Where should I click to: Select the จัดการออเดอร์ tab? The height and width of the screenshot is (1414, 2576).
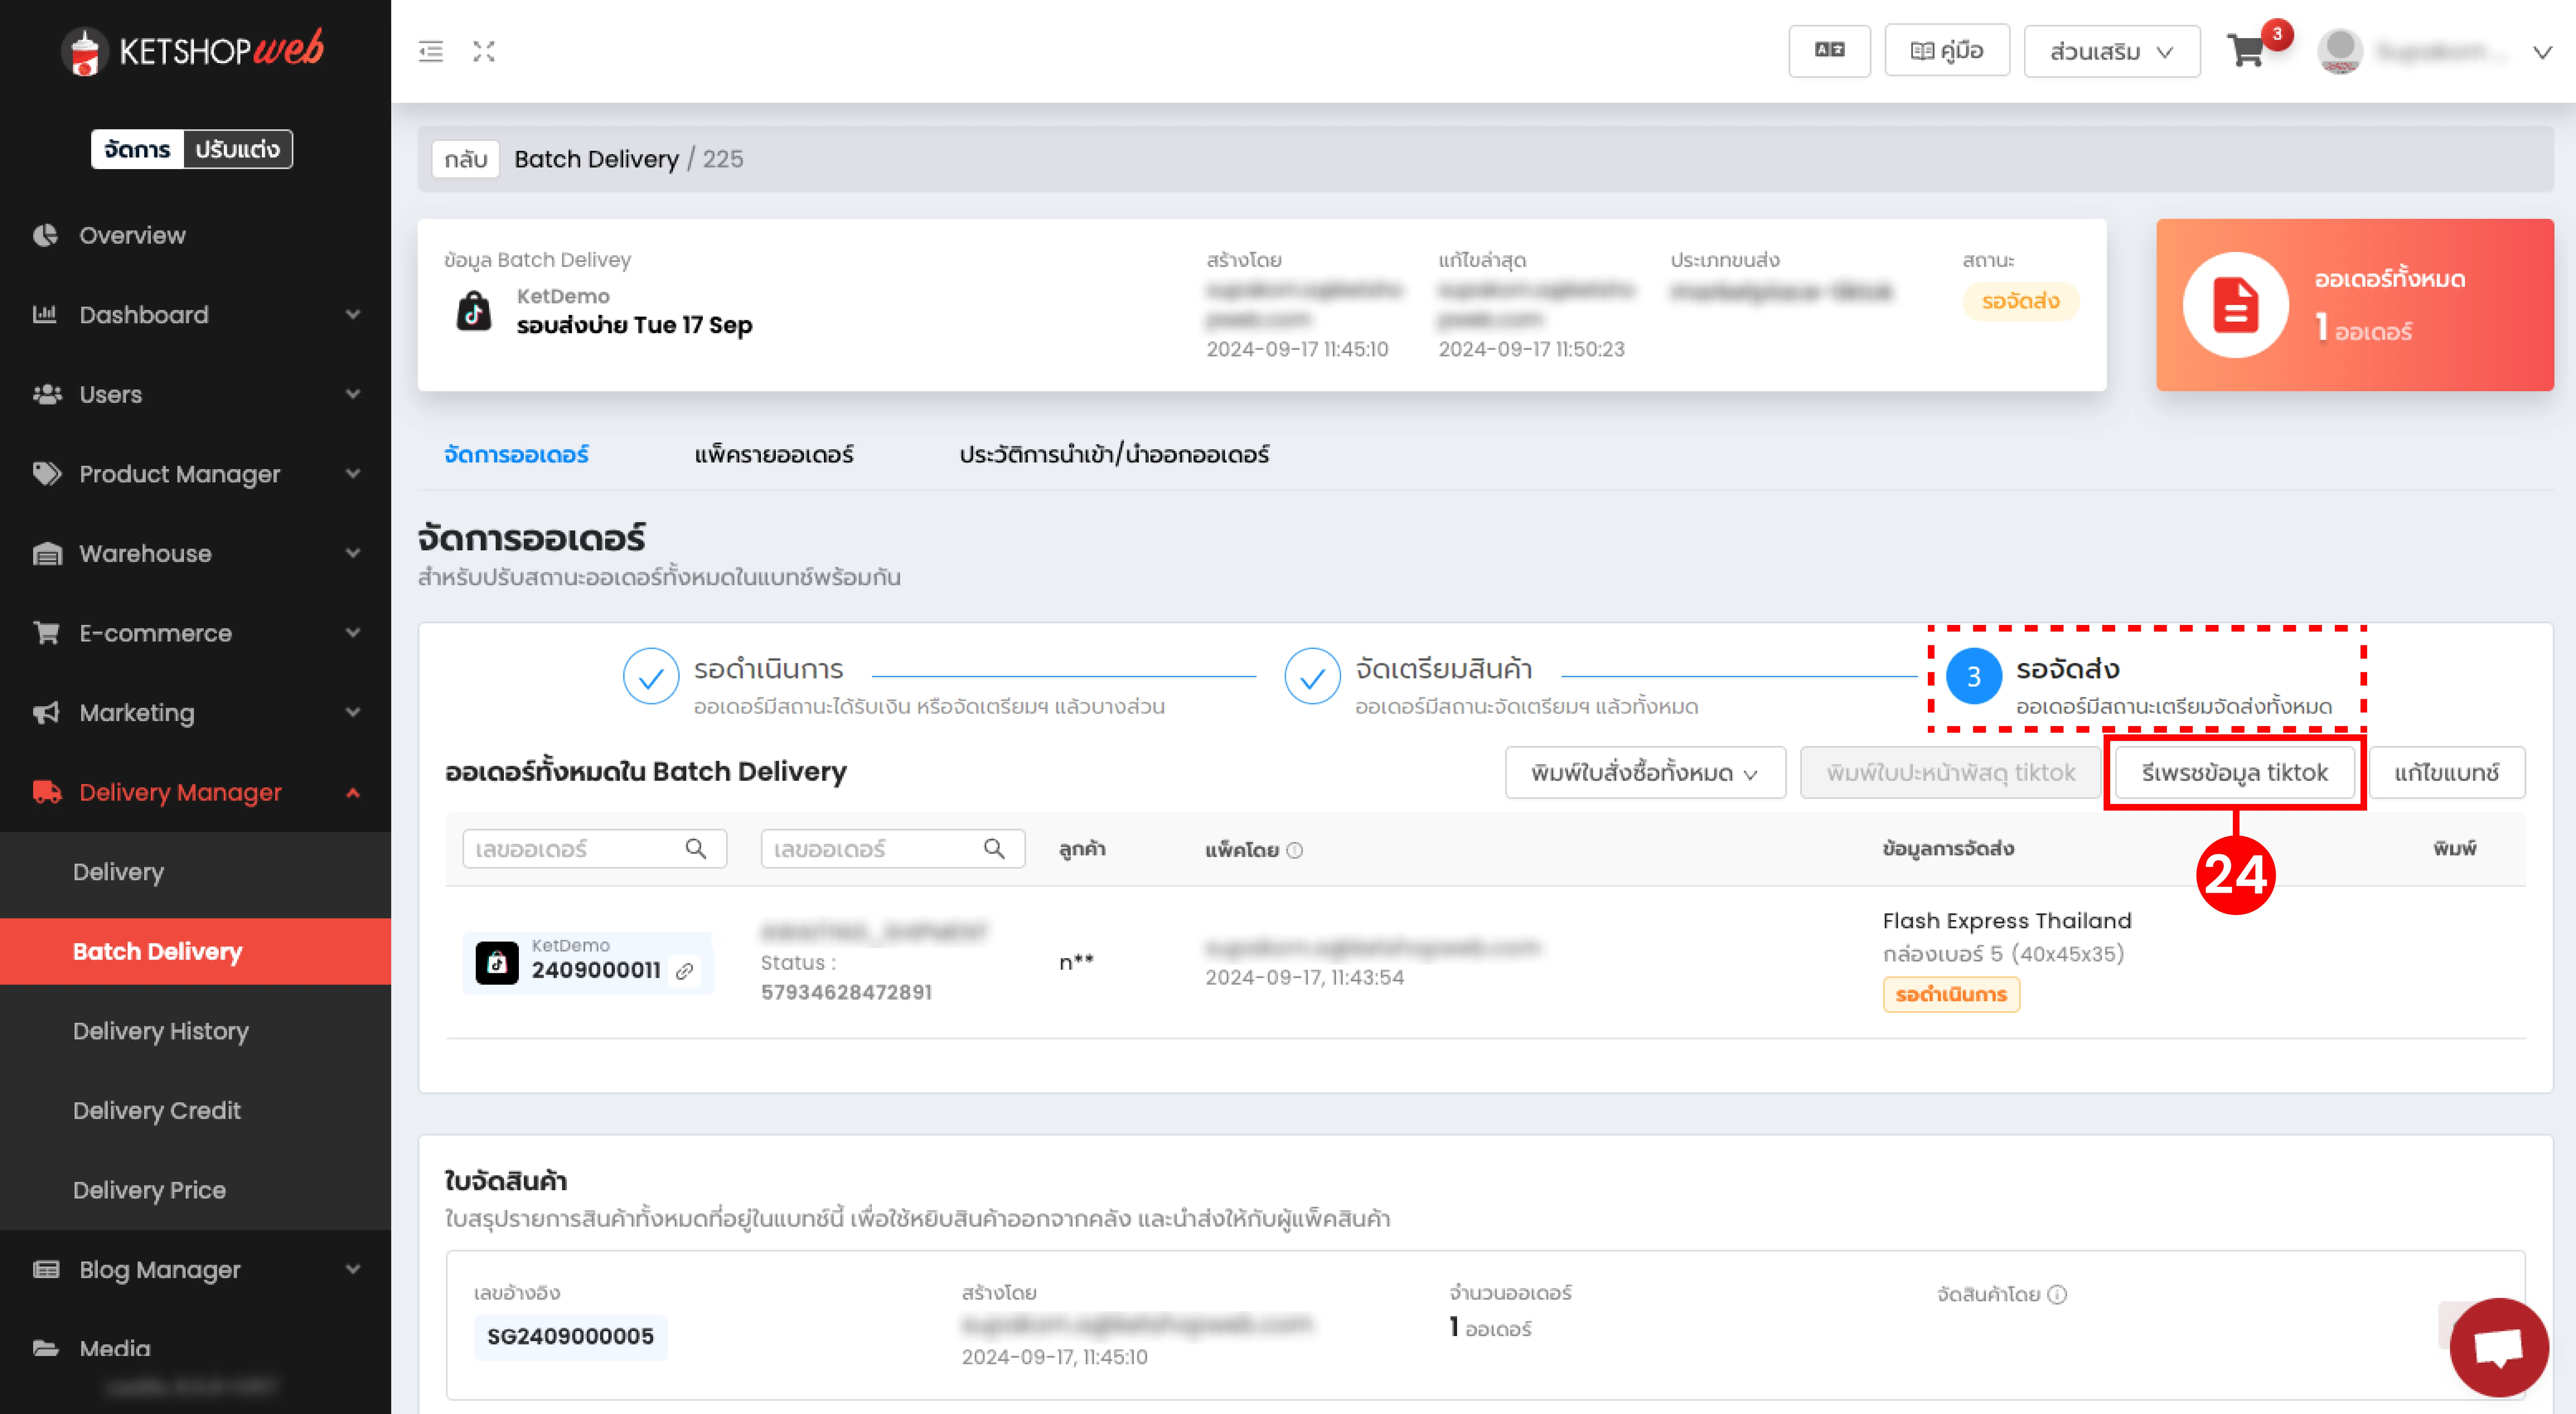click(x=516, y=454)
